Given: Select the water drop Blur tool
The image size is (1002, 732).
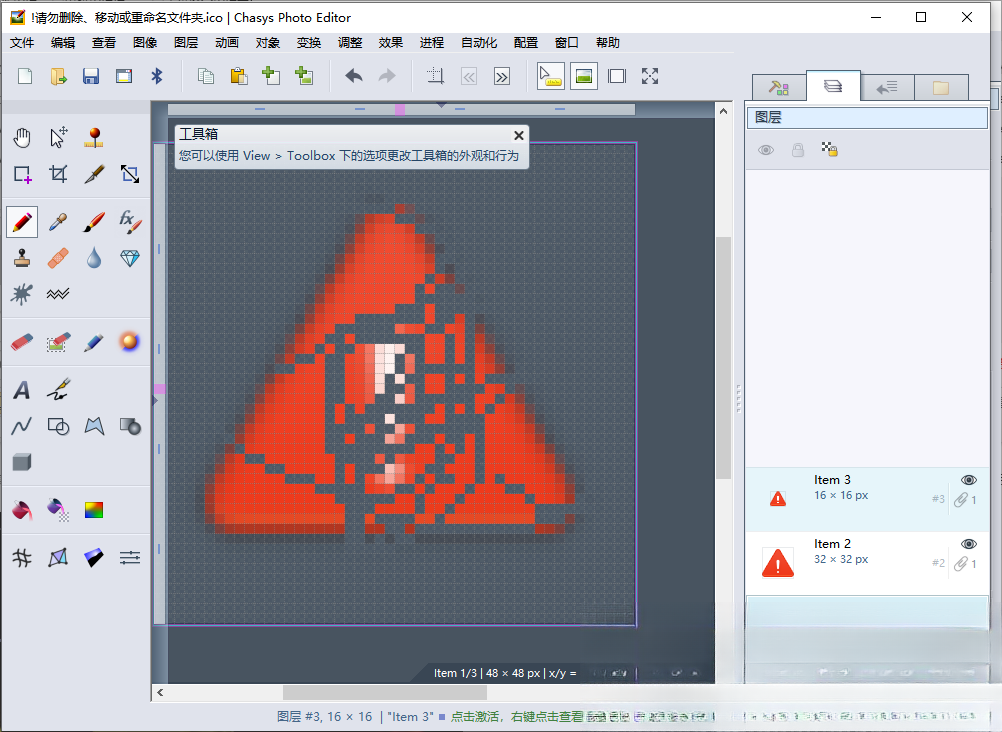Looking at the screenshot, I should click(94, 258).
